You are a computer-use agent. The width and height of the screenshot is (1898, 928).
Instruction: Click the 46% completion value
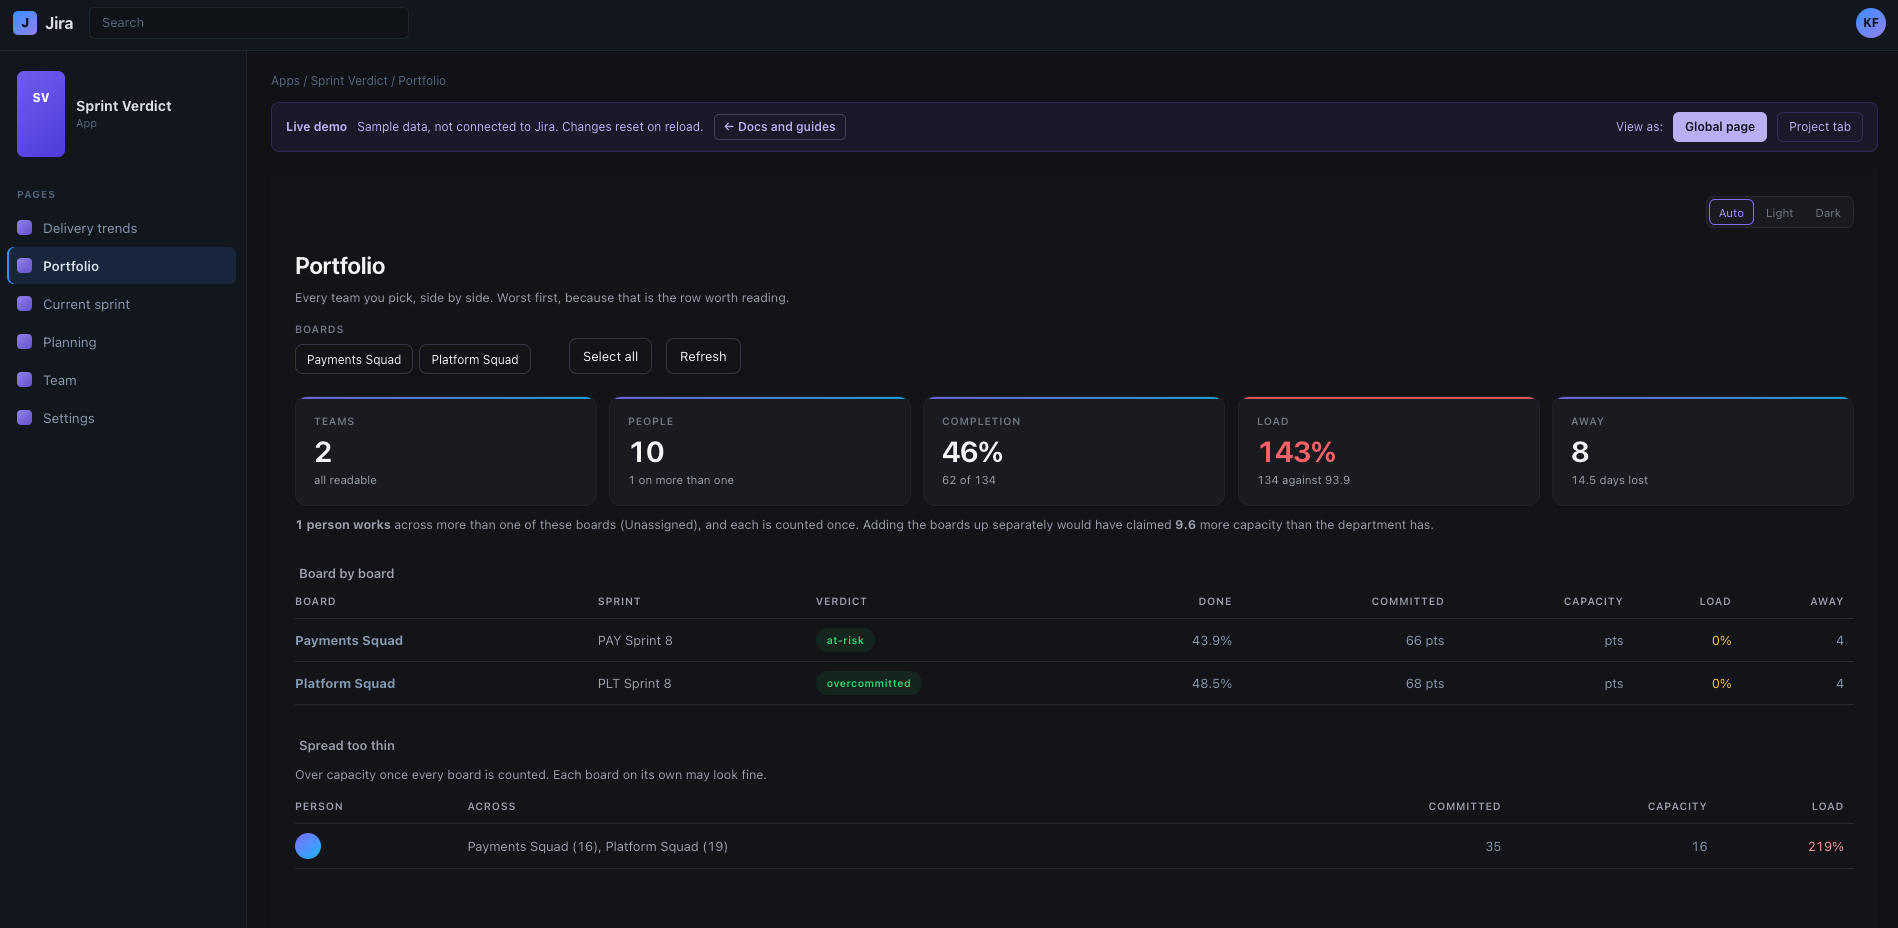point(972,452)
